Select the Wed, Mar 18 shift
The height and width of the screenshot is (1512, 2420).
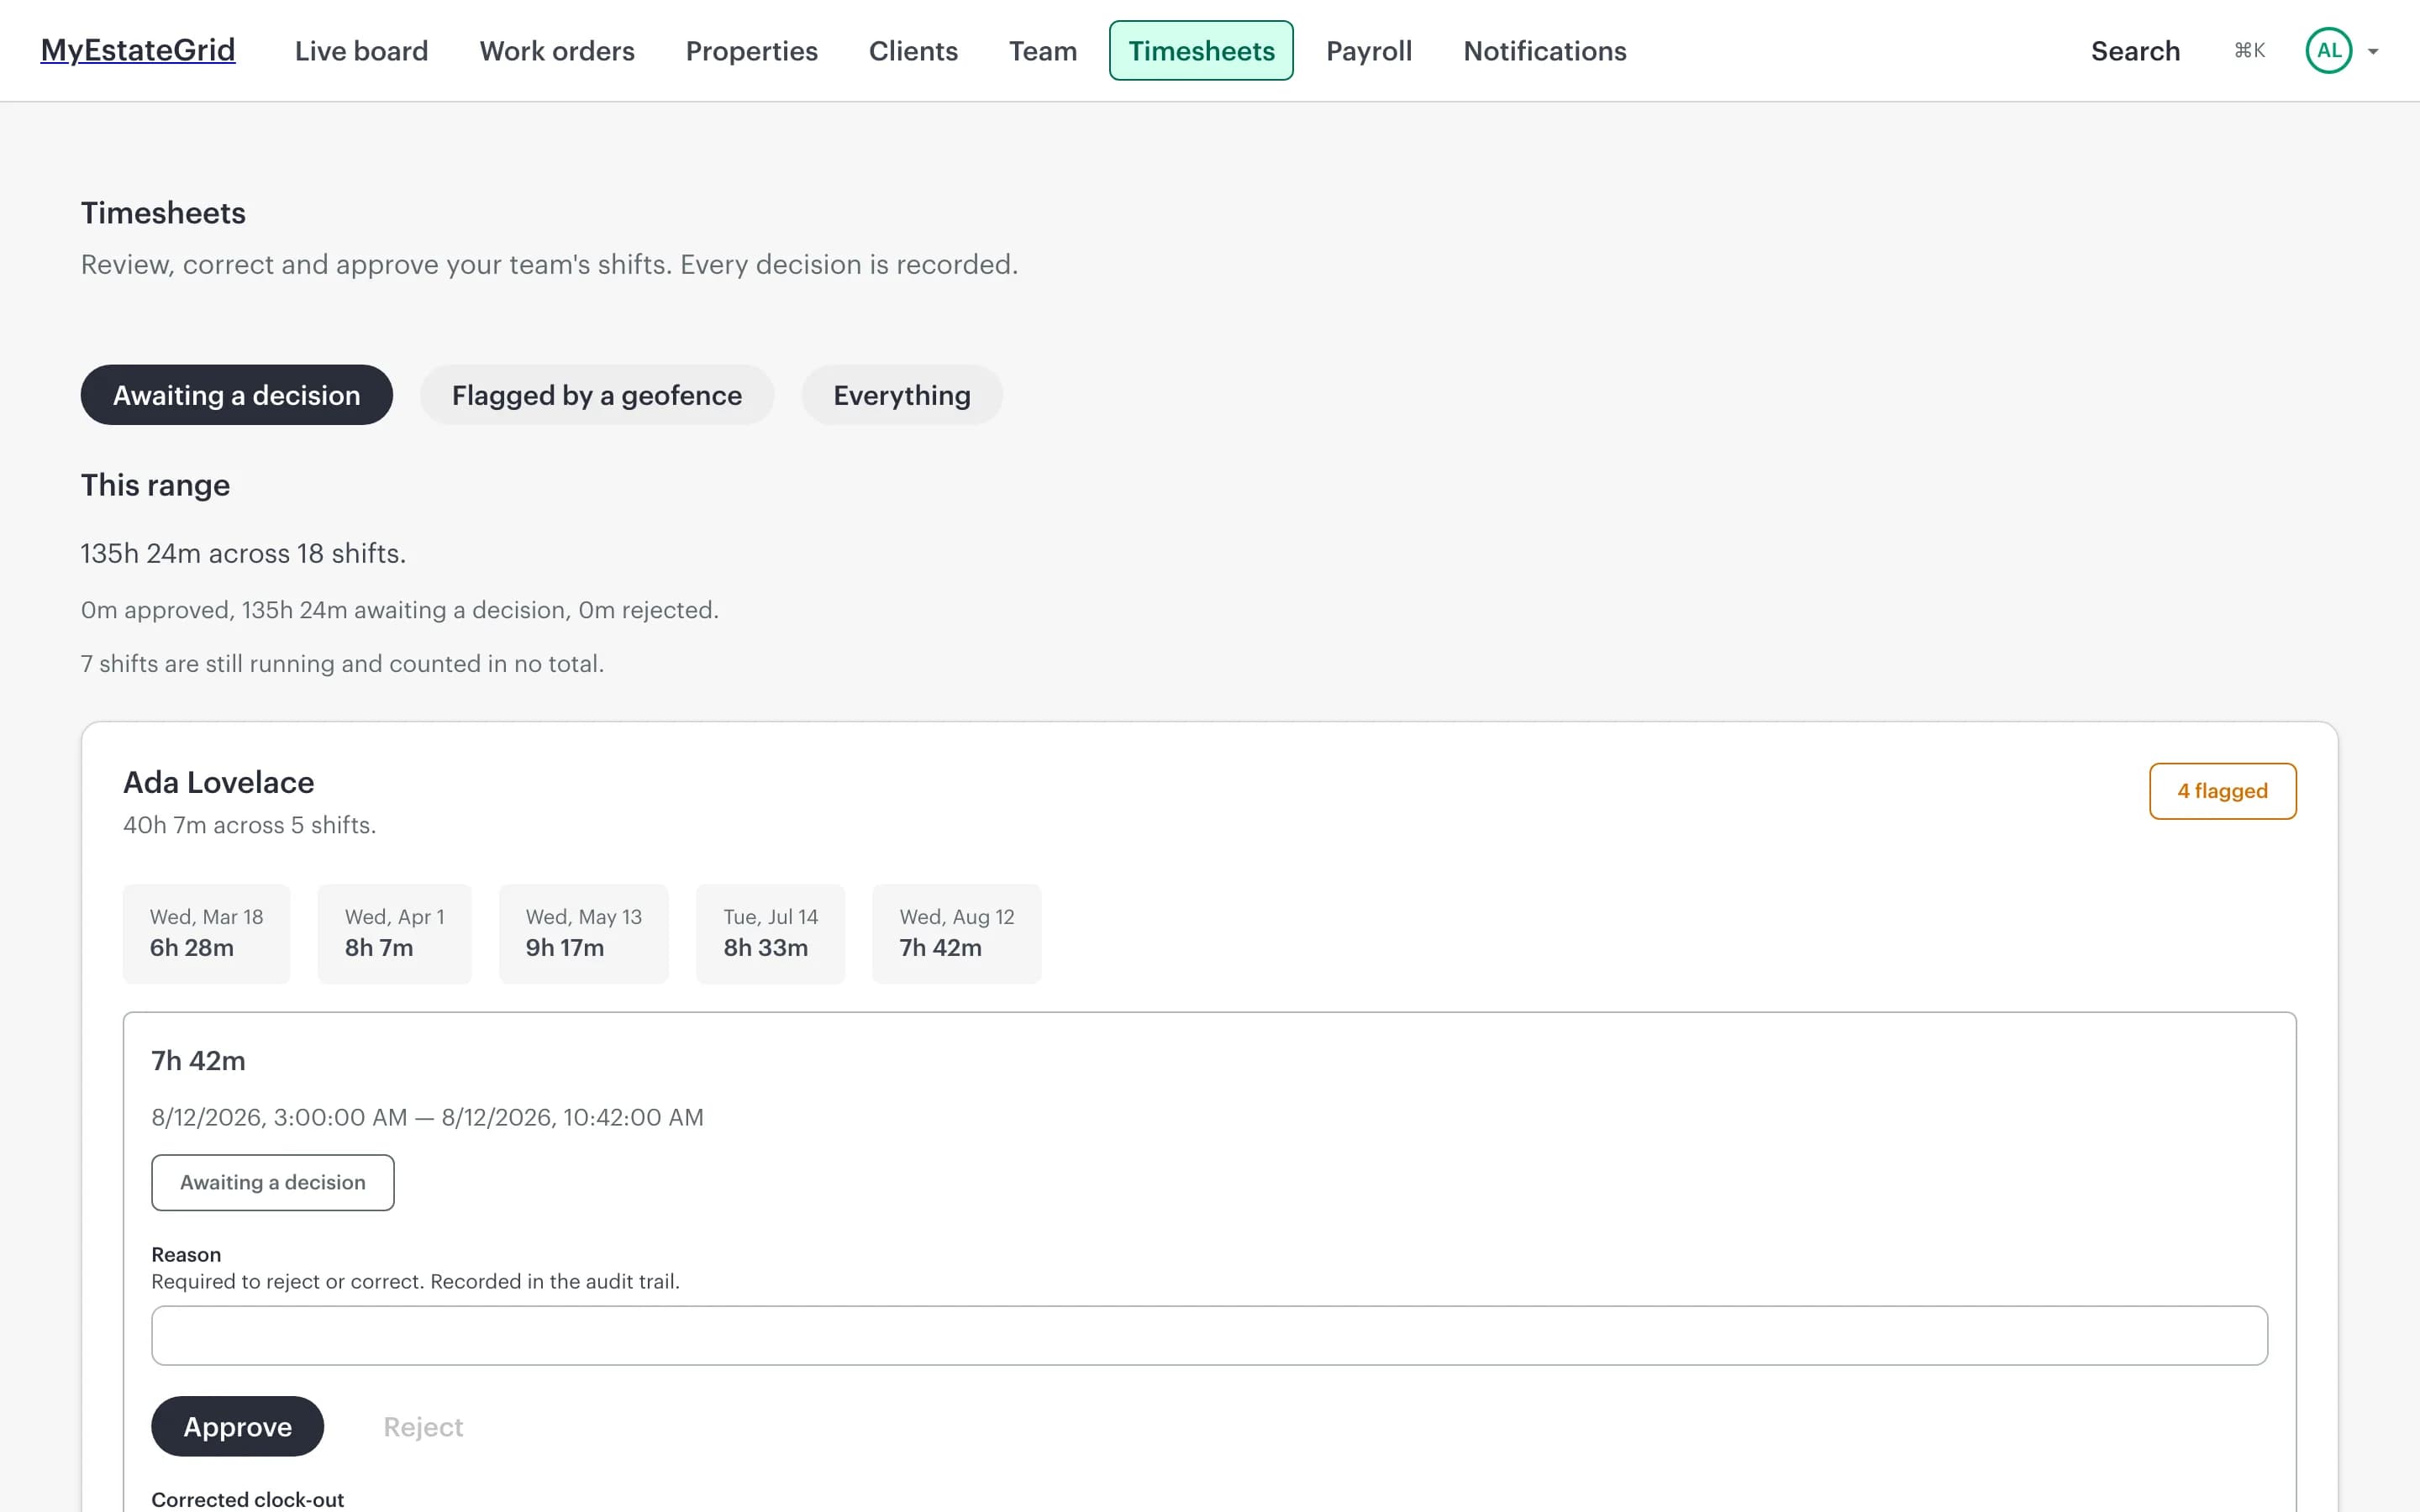[206, 933]
